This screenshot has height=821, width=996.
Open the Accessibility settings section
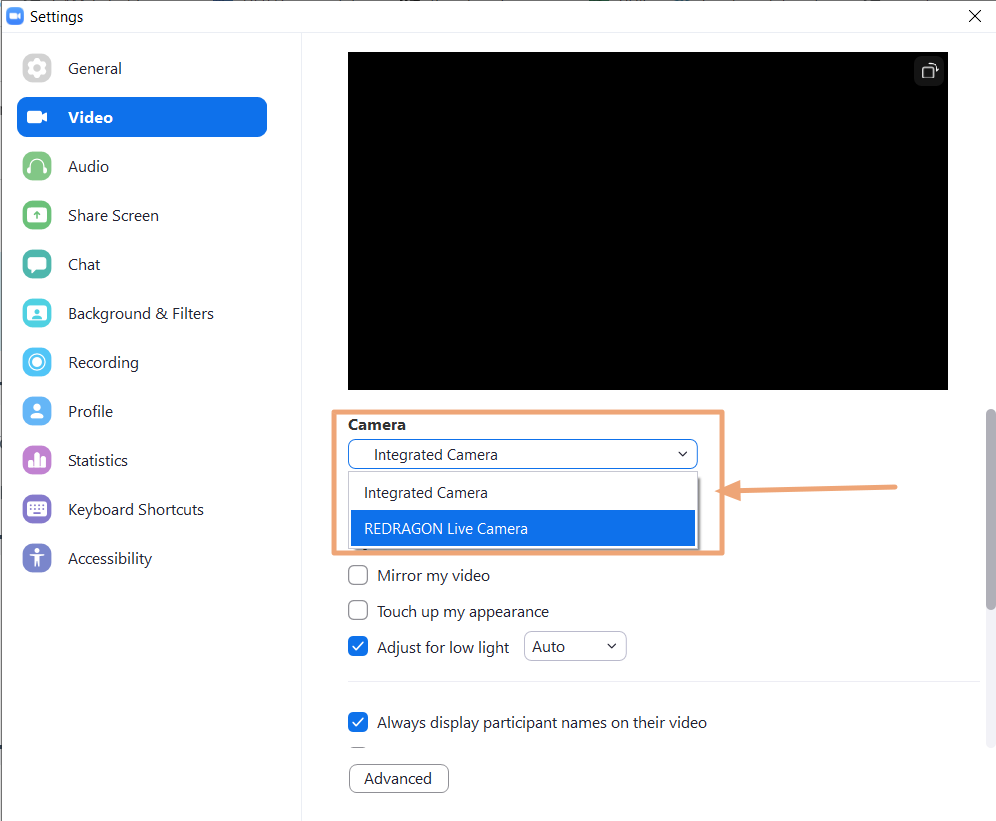(110, 558)
